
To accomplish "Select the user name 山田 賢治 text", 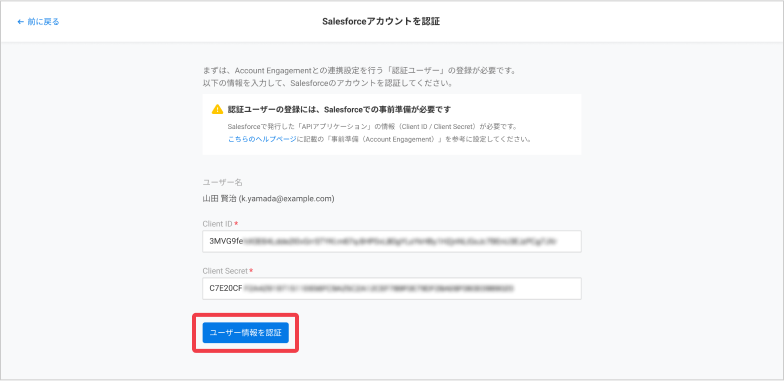I will click(219, 199).
